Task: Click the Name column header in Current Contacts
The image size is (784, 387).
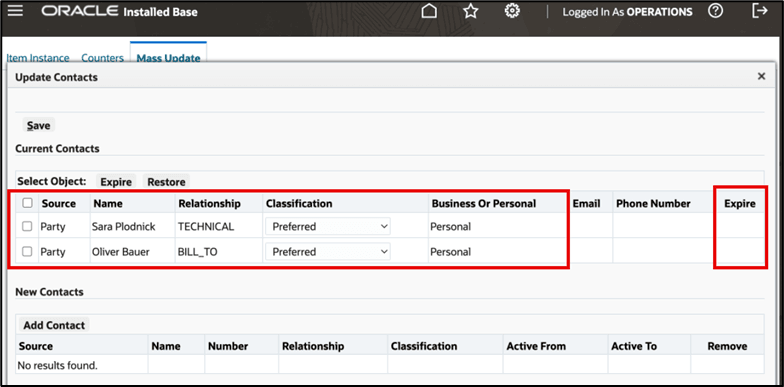Action: [x=108, y=204]
